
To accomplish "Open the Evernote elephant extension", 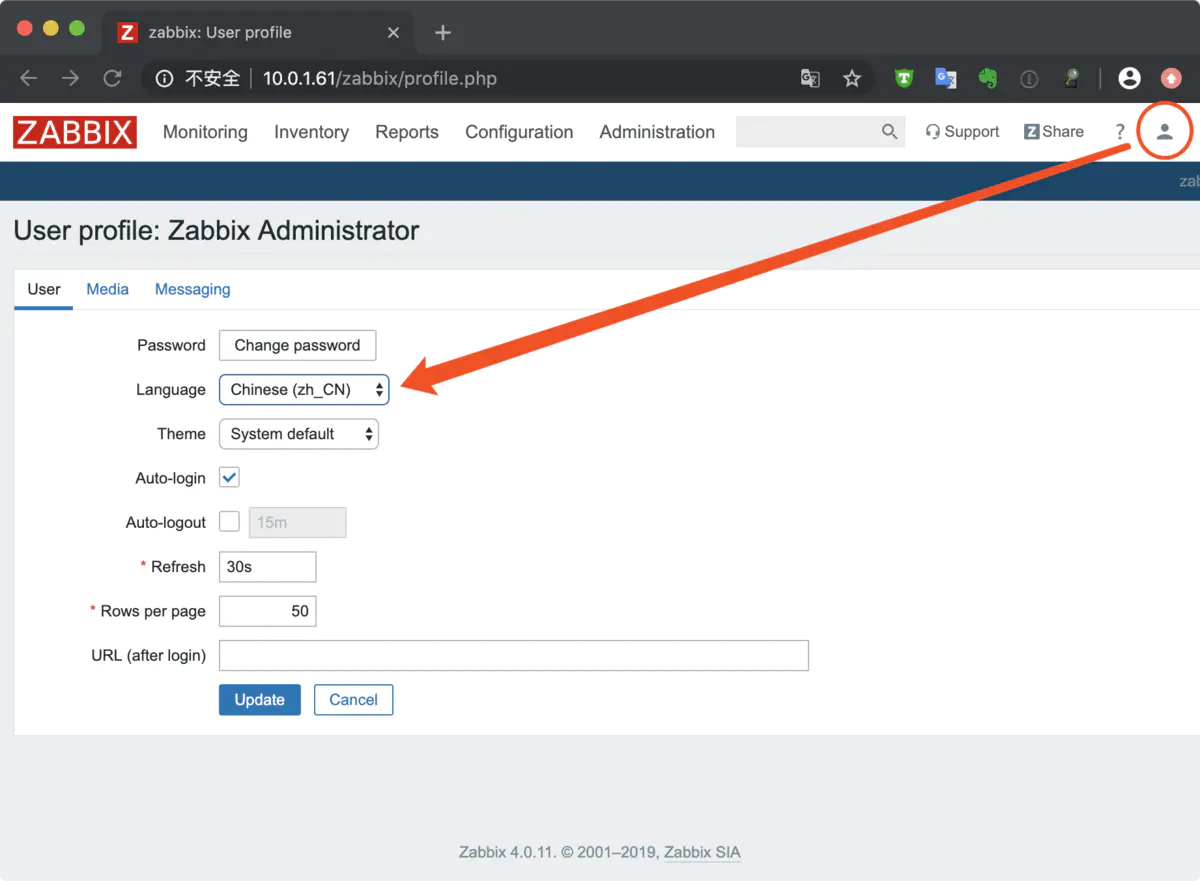I will 987,78.
